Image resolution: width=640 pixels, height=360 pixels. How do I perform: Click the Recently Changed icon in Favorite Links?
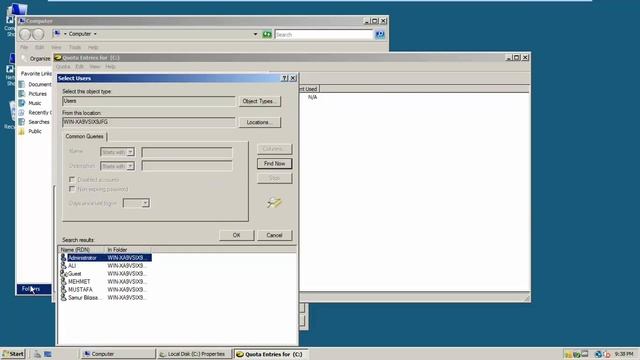[22, 112]
